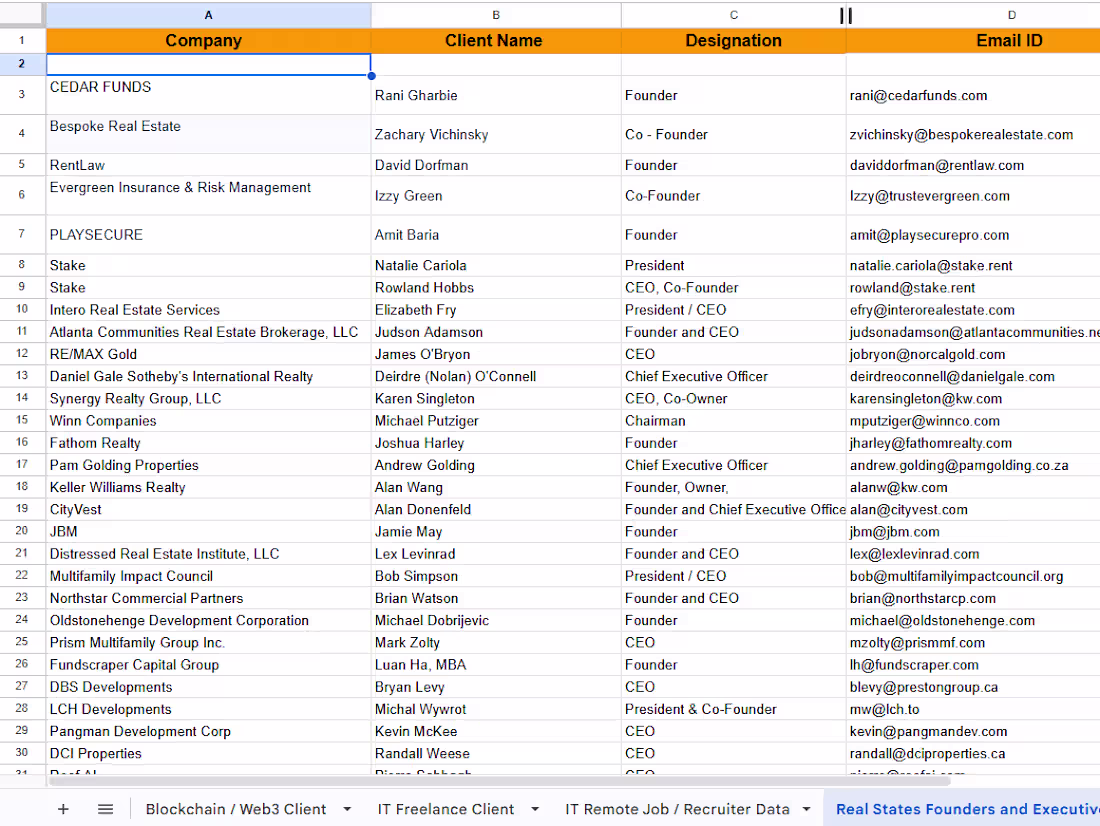Select Elizabeth Fry cell
This screenshot has width=1100, height=826.
496,309
